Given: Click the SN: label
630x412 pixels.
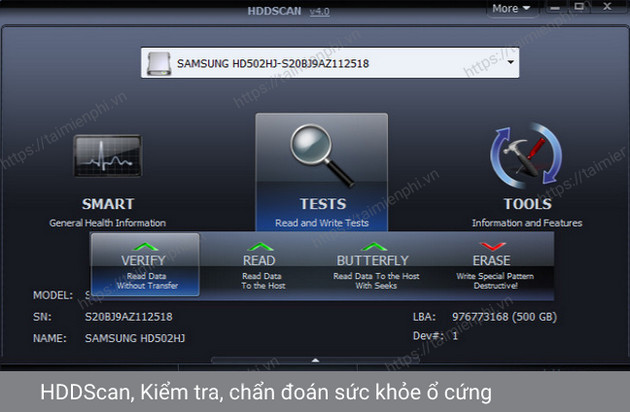Looking at the screenshot, I should tap(42, 317).
